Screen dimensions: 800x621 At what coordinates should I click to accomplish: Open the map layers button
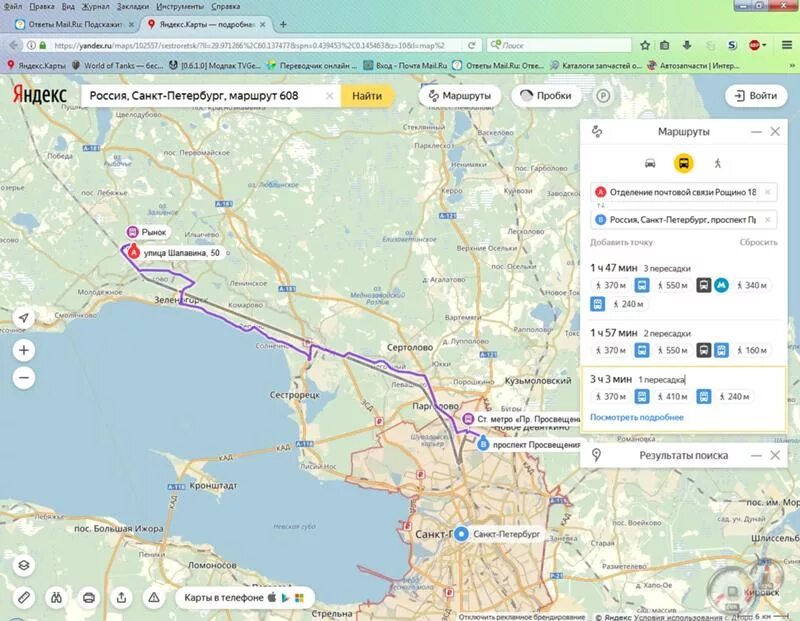pos(23,565)
